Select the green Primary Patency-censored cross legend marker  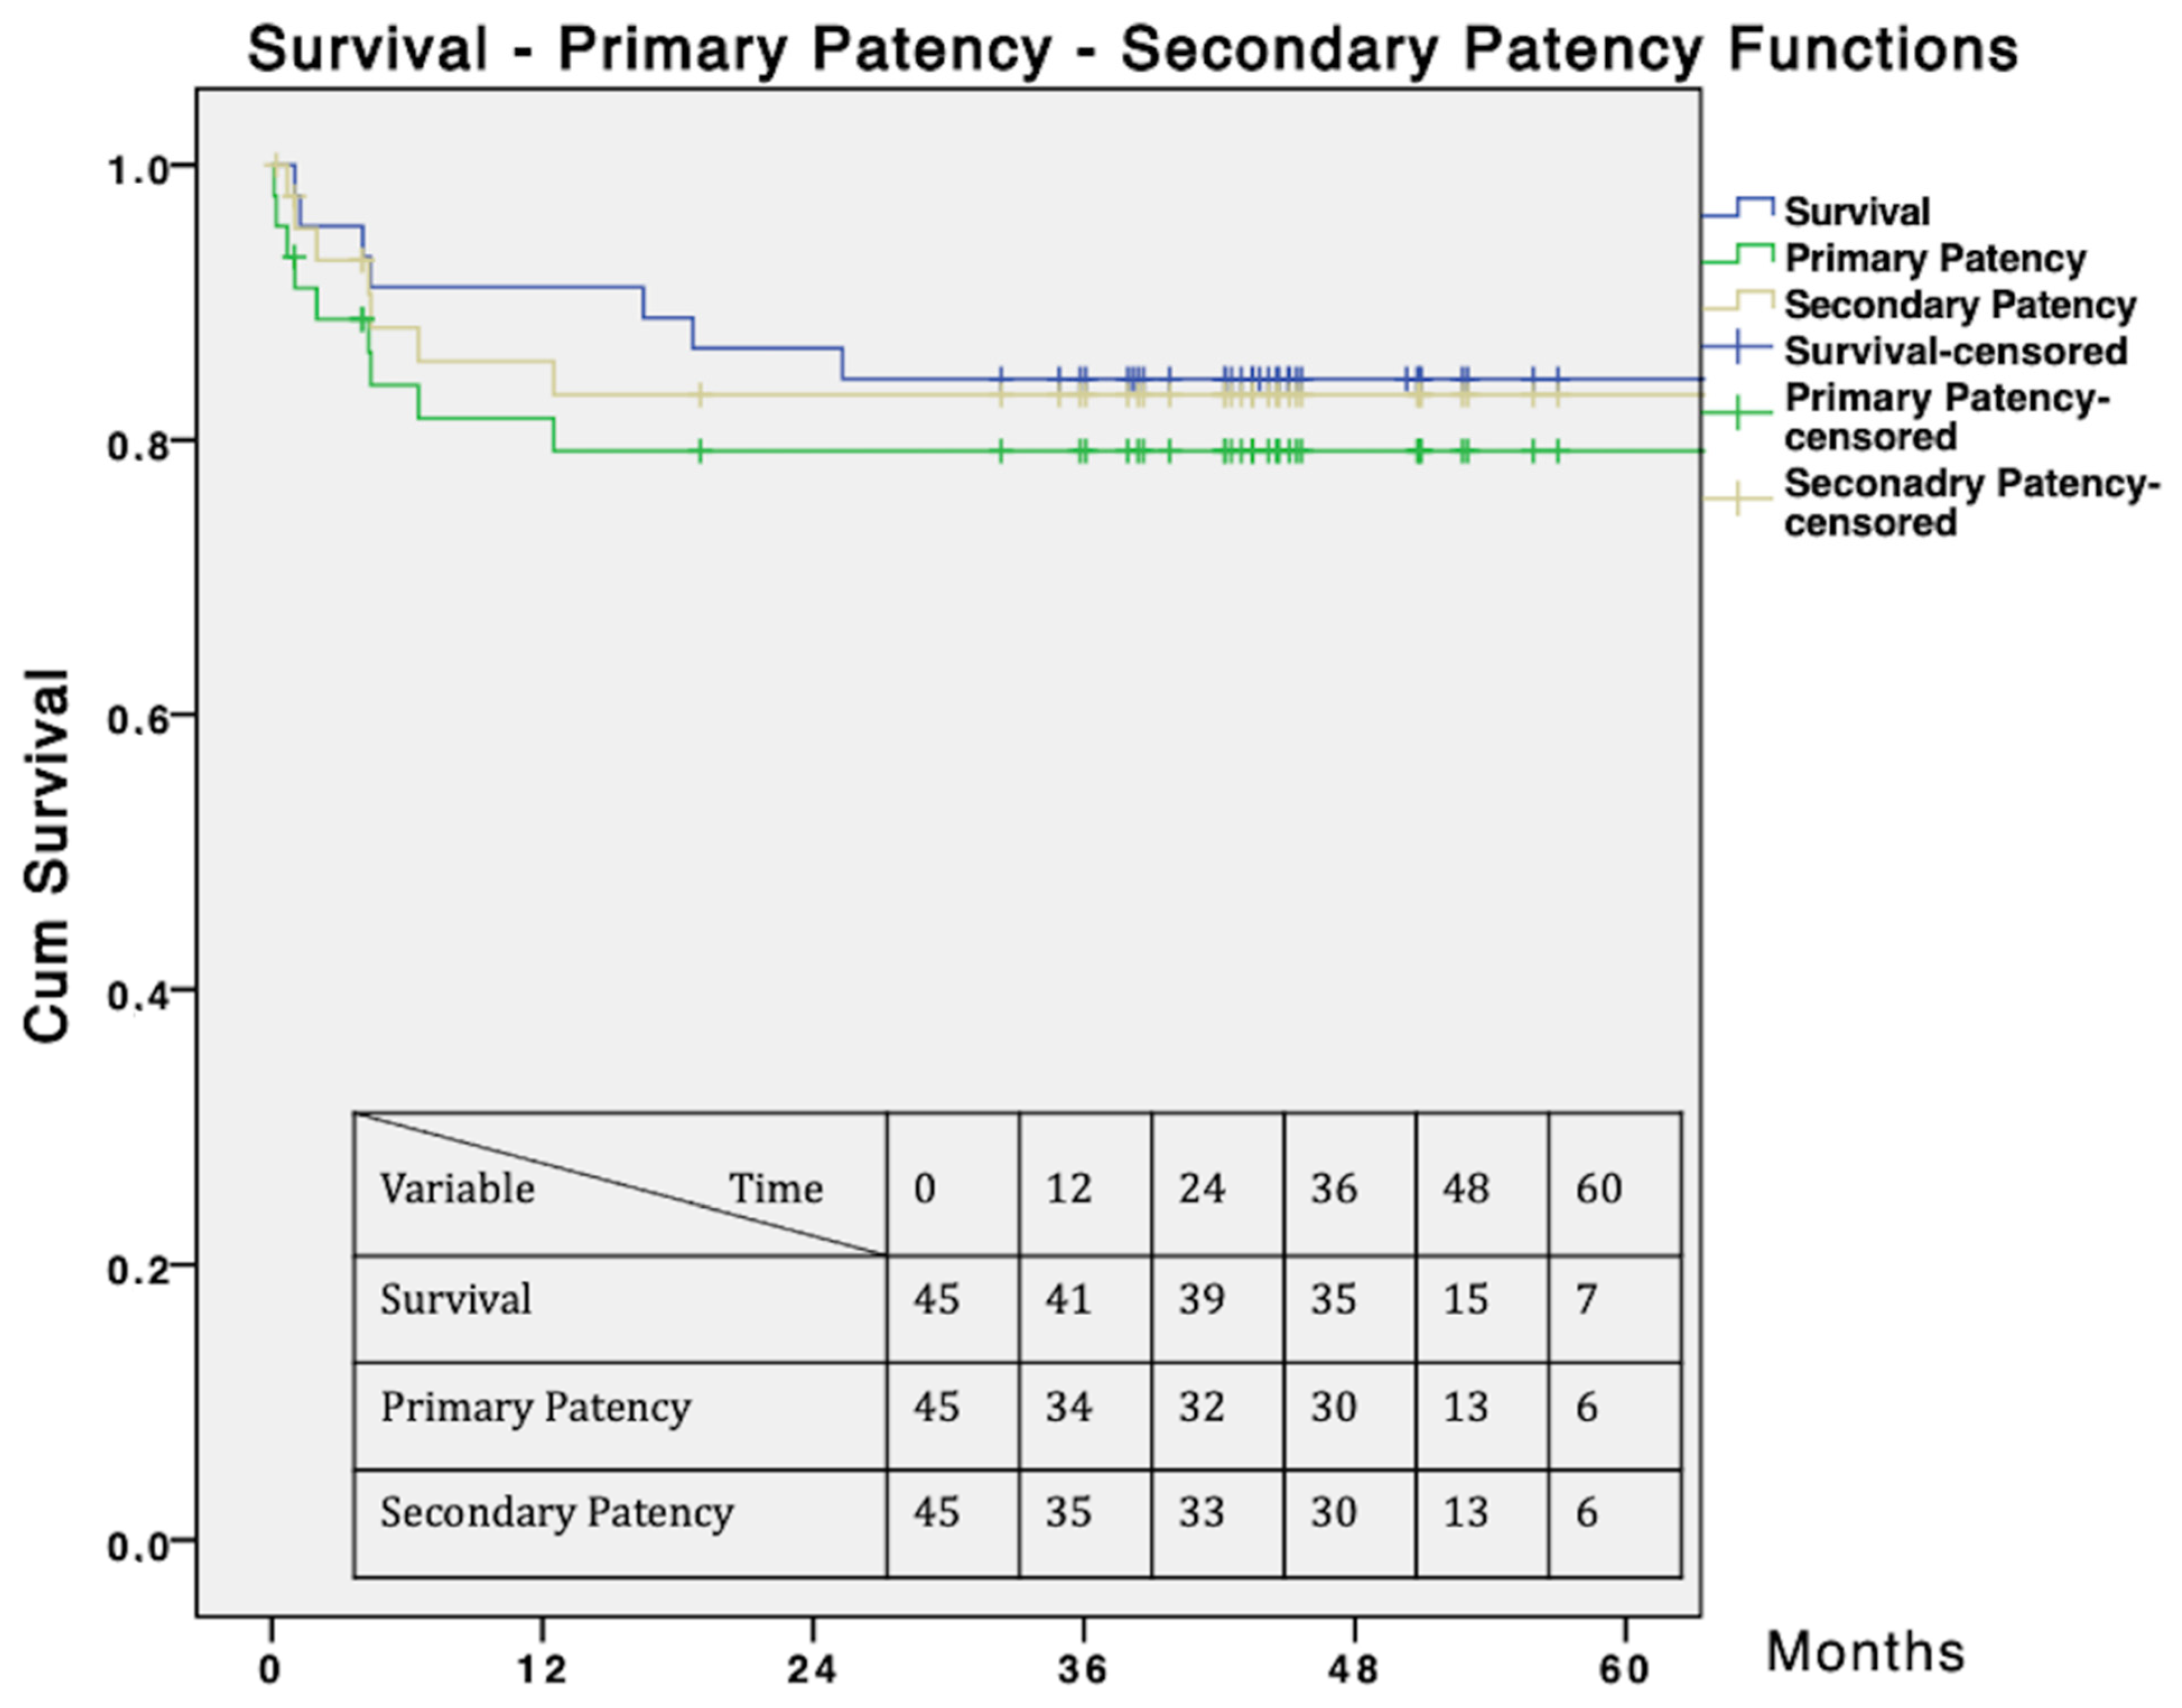coord(1738,412)
